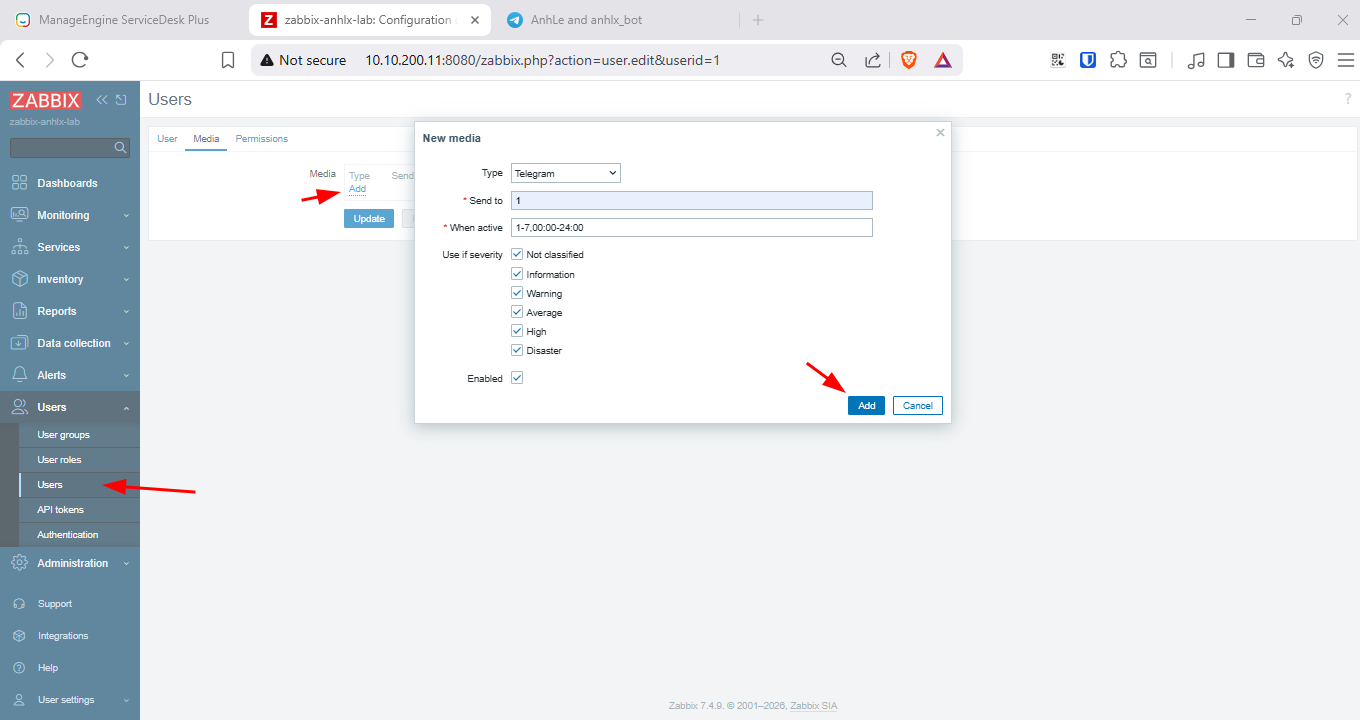The width and height of the screenshot is (1360, 720).
Task: Click the blue Add button in dialog
Action: pyautogui.click(x=866, y=405)
